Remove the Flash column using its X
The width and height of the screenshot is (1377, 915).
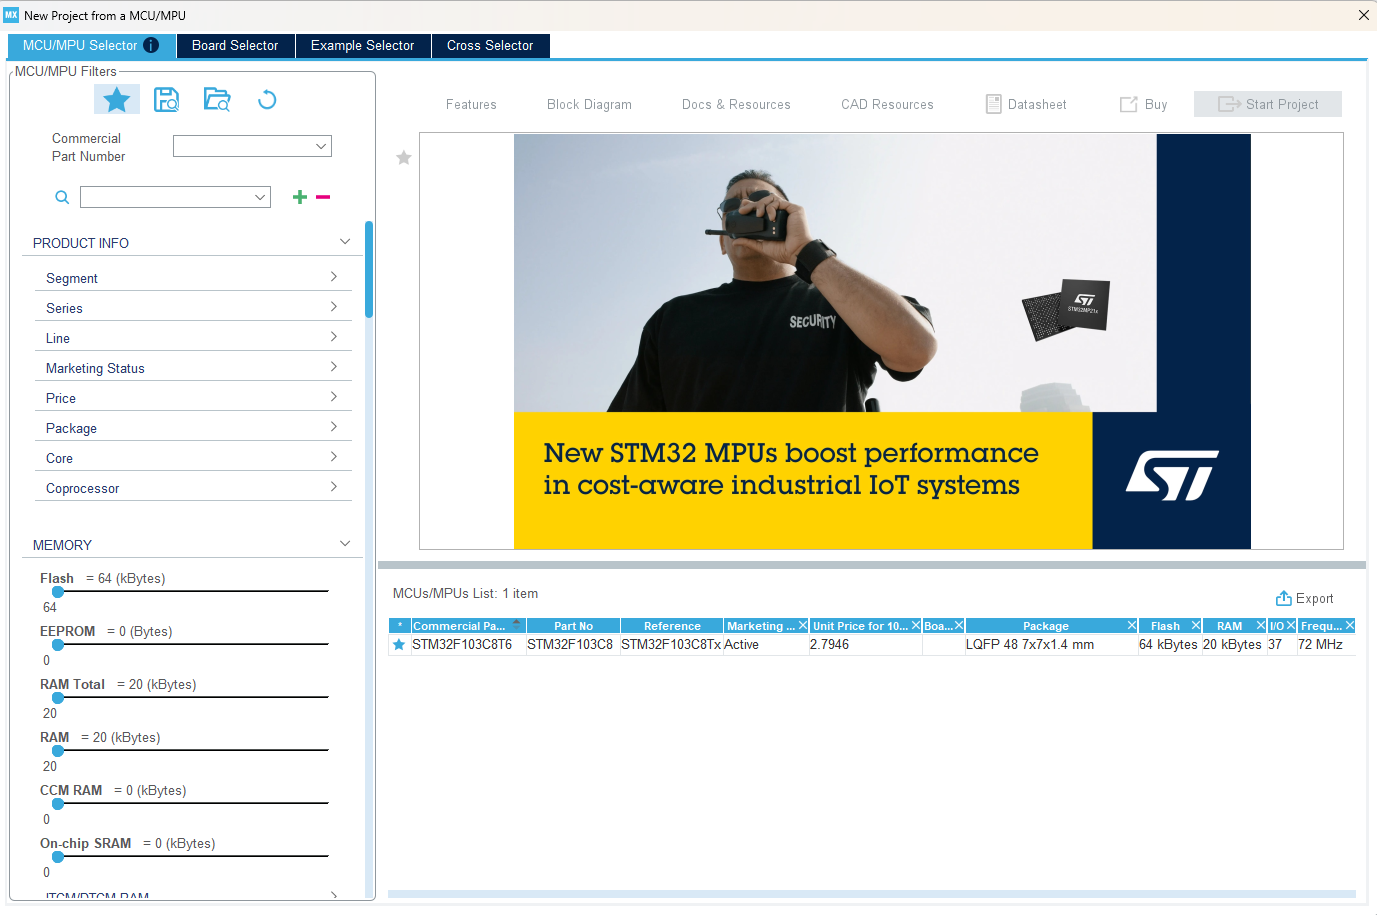(x=1196, y=625)
